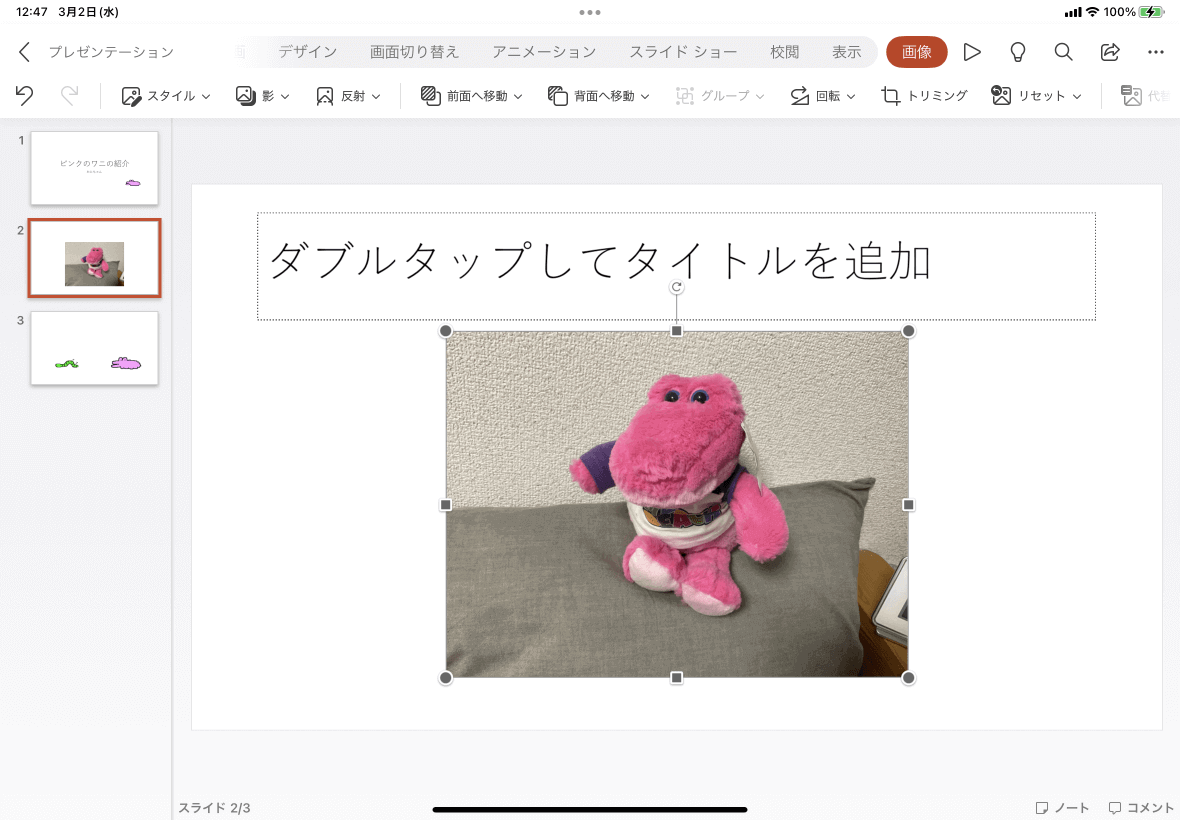
Task: Start the slideshow with the play icon
Action: click(972, 52)
